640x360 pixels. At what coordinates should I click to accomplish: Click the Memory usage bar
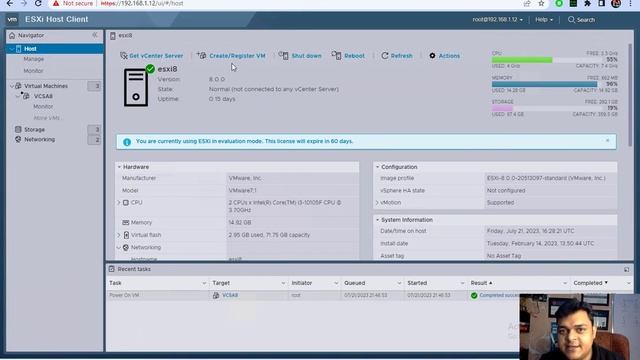[x=547, y=84]
